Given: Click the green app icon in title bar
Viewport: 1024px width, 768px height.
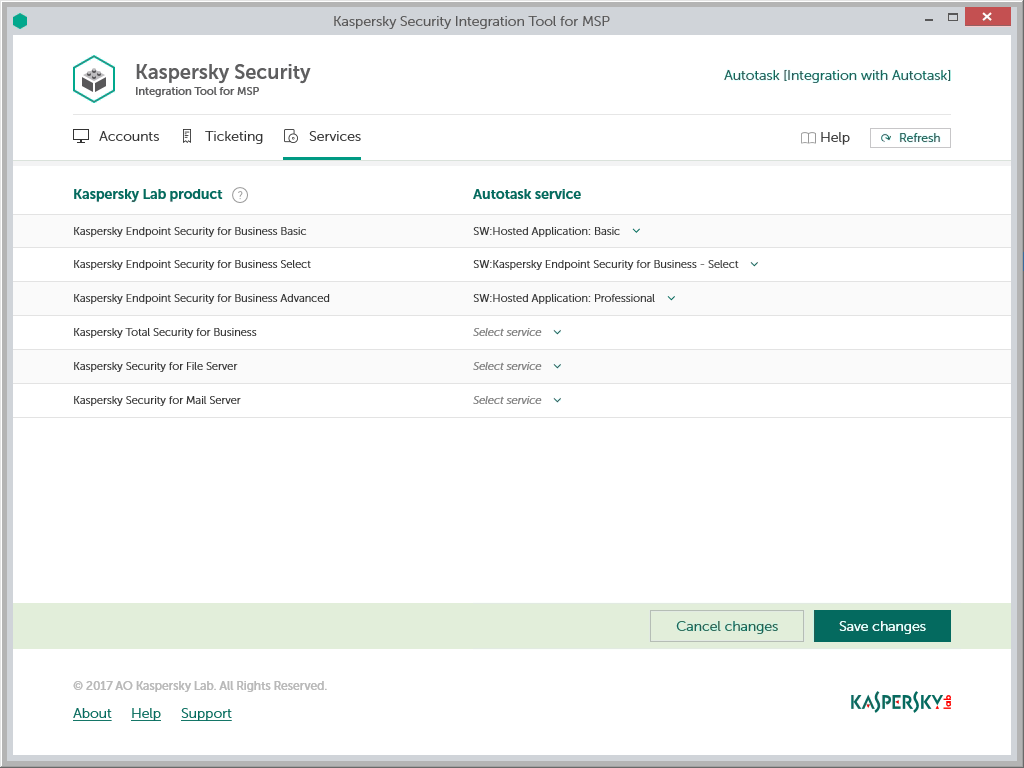Looking at the screenshot, I should [20, 20].
